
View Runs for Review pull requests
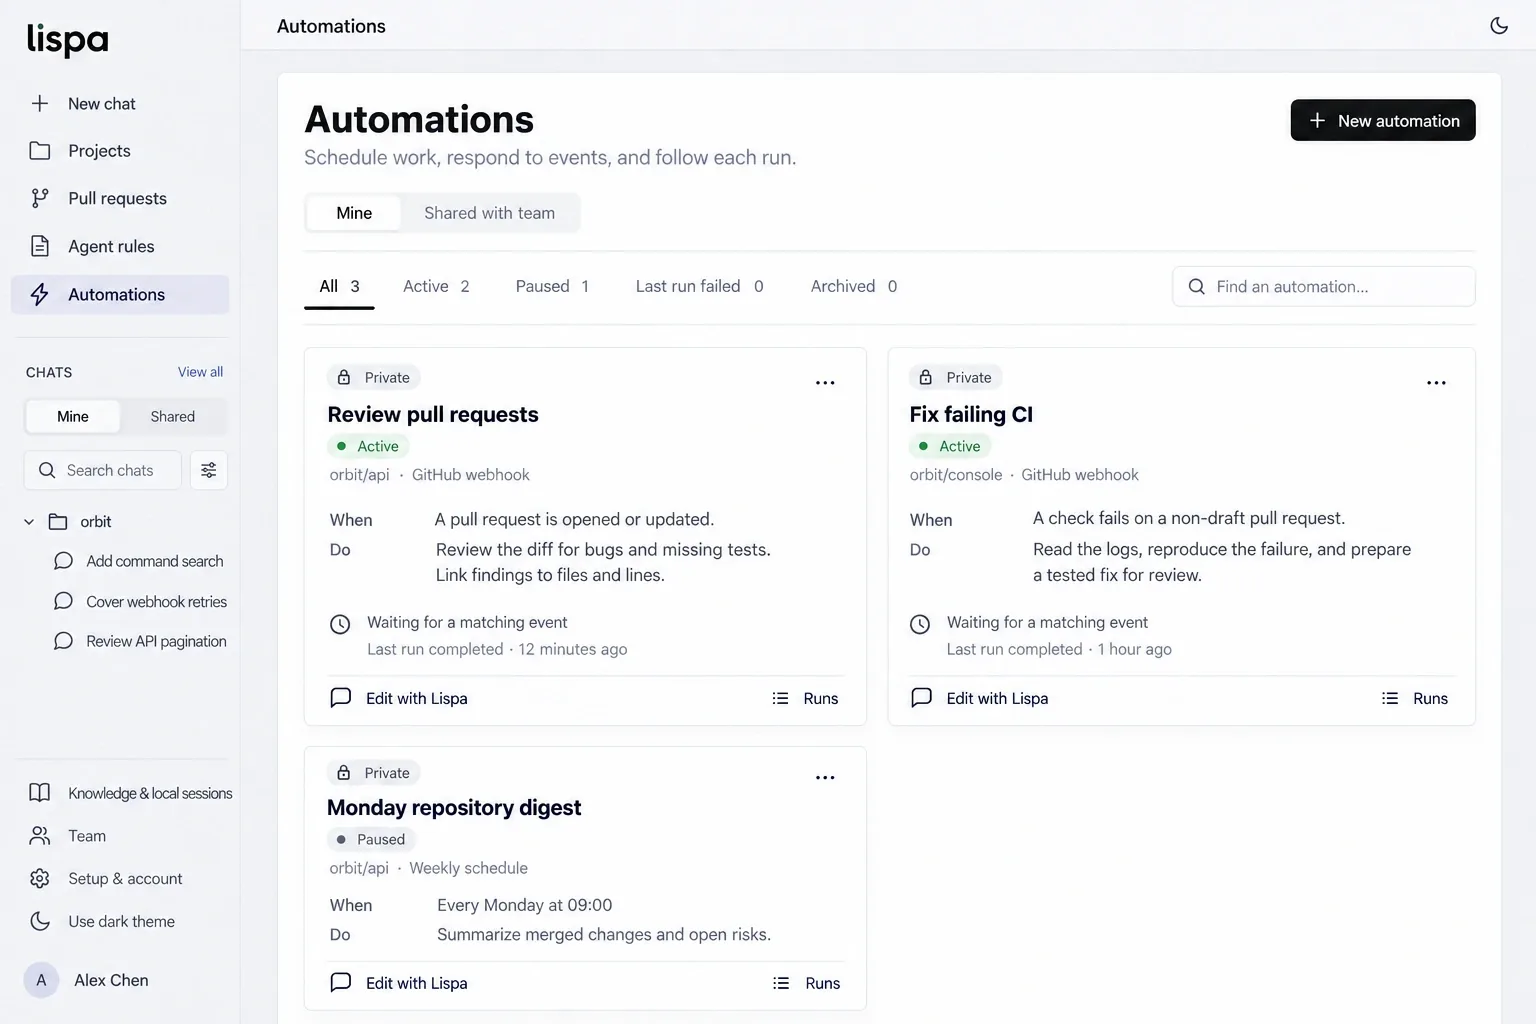click(805, 698)
